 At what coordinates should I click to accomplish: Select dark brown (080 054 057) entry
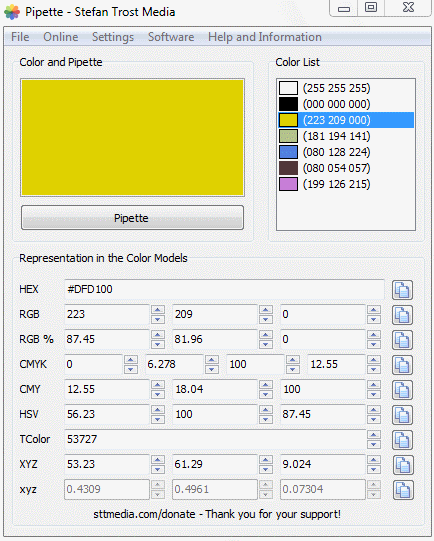(346, 168)
